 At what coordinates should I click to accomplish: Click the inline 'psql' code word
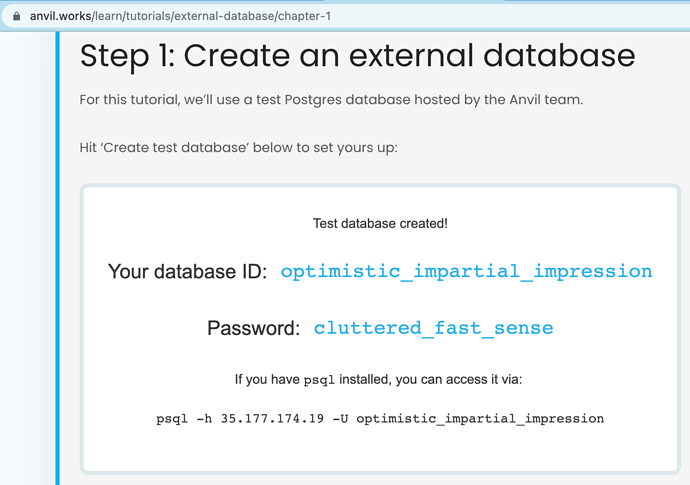click(x=319, y=380)
